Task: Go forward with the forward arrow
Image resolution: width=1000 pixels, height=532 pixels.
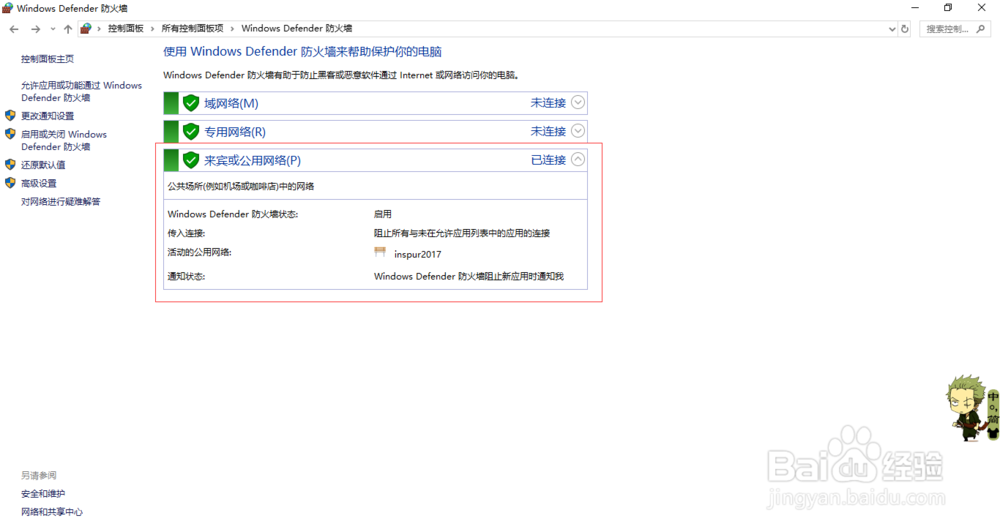Action: (36, 29)
